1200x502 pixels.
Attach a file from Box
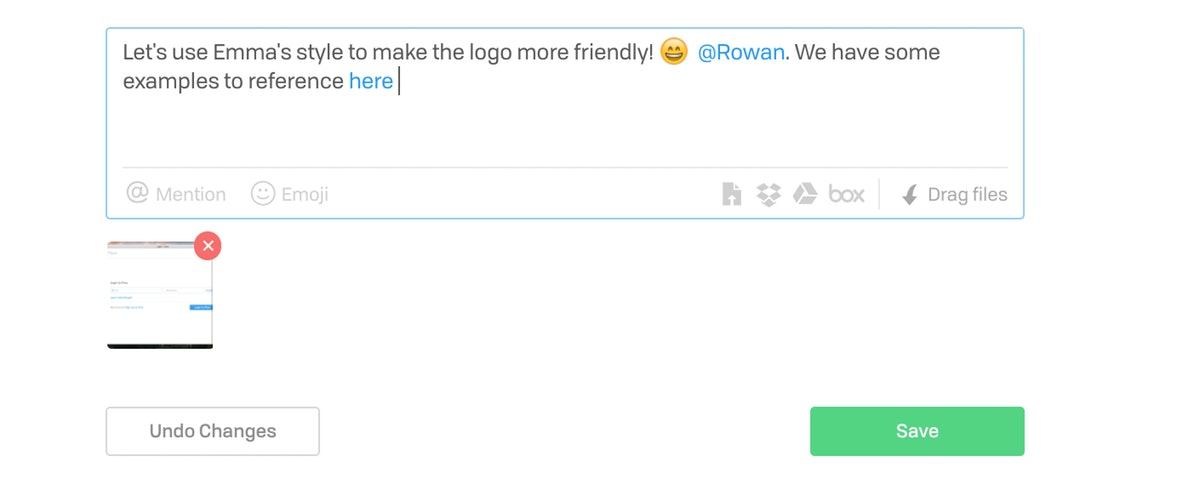coord(846,194)
